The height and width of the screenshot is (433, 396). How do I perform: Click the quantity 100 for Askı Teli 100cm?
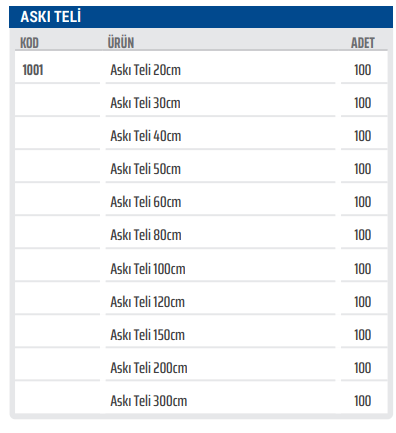363,269
